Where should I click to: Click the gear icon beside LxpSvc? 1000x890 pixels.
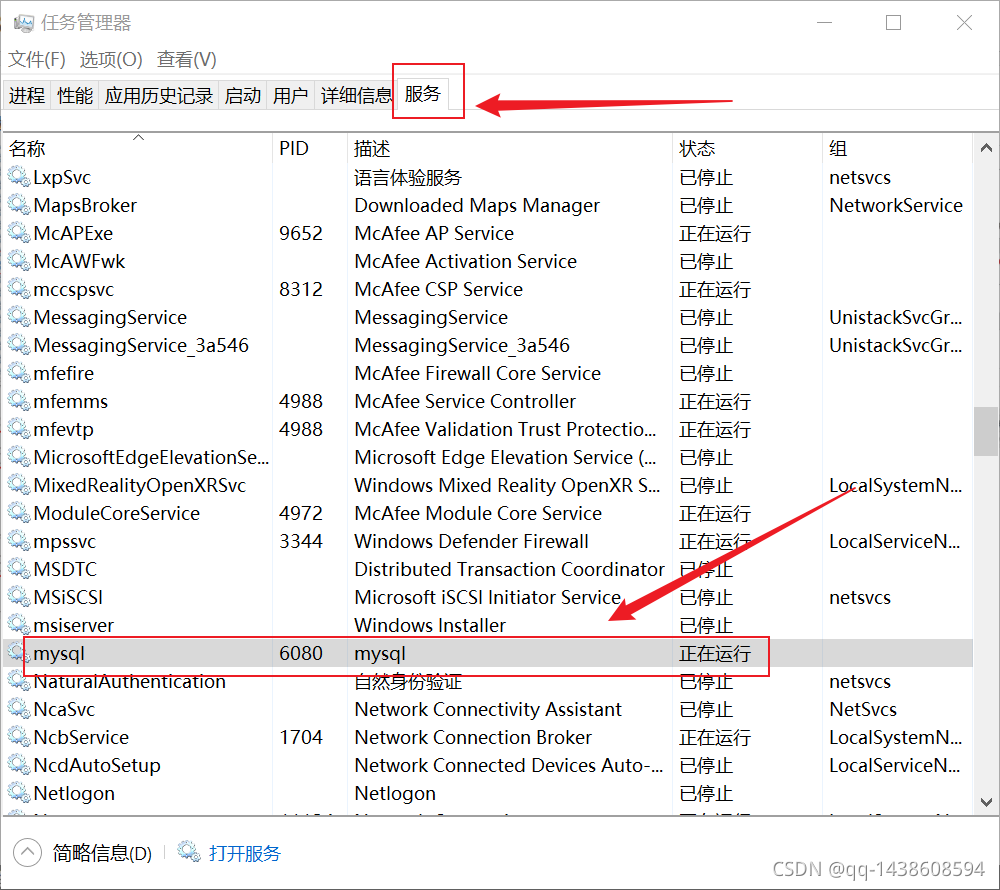pos(18,177)
